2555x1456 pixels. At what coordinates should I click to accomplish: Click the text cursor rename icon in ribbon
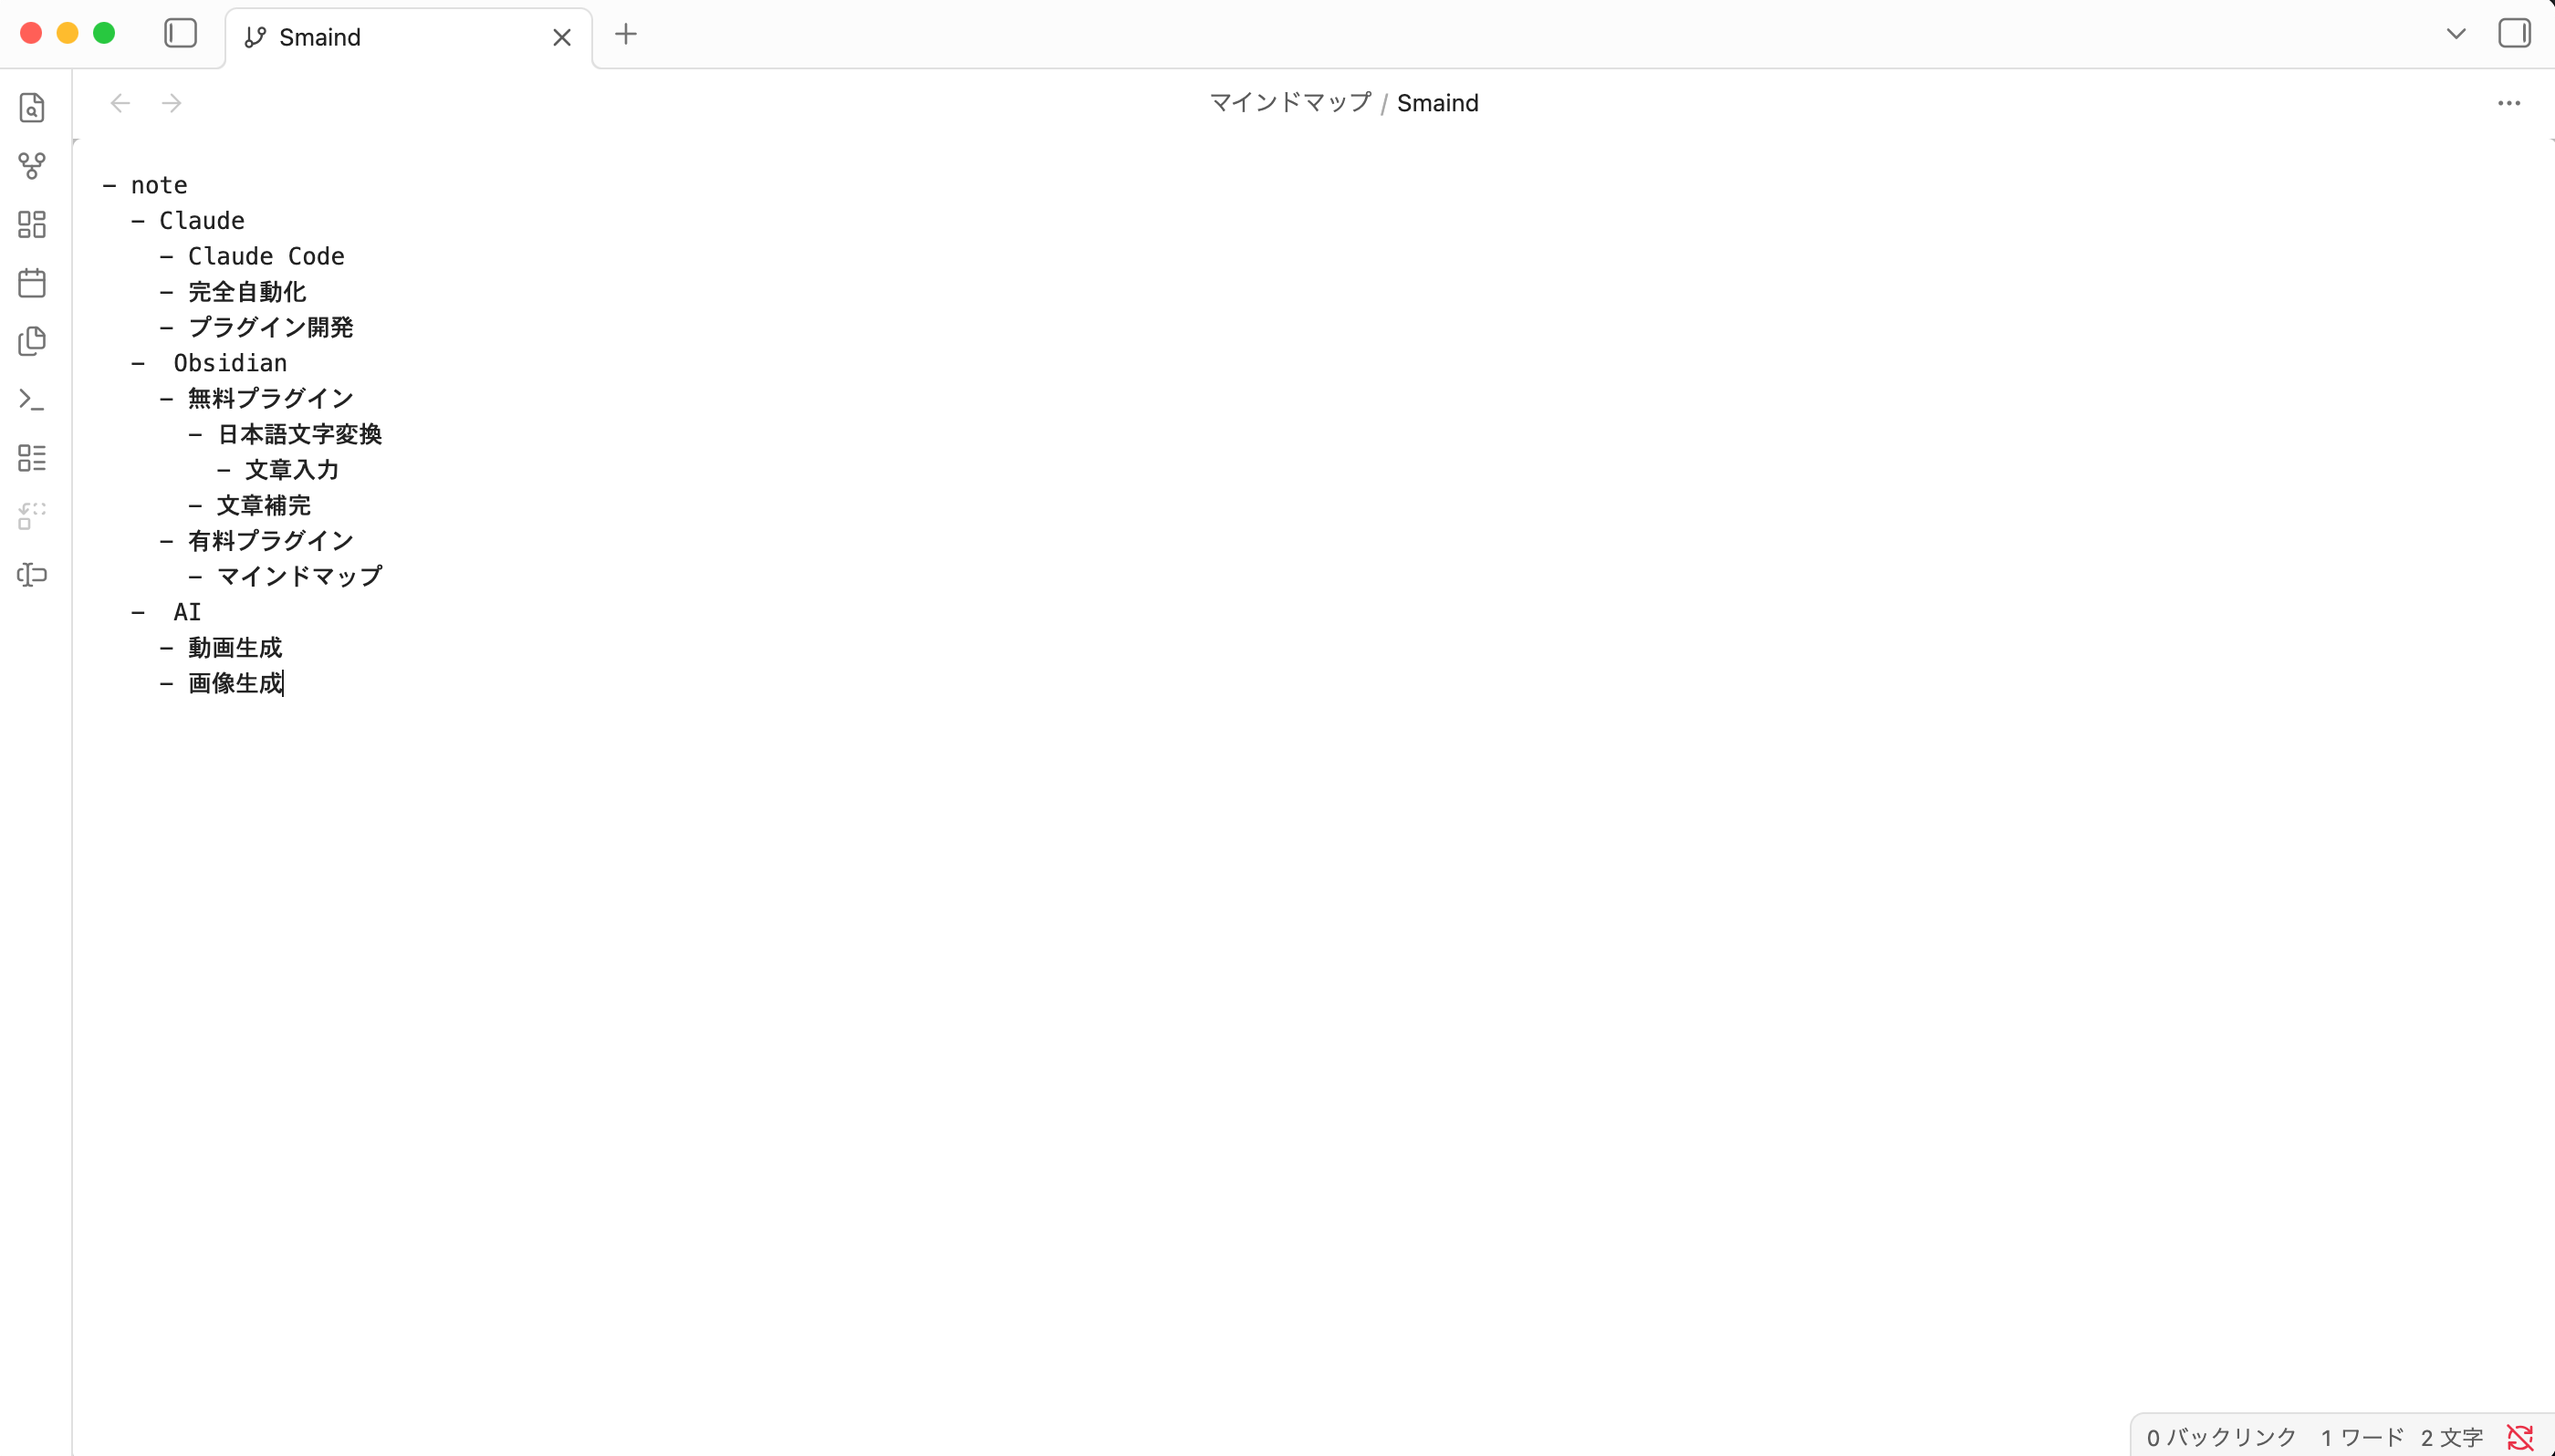[32, 574]
